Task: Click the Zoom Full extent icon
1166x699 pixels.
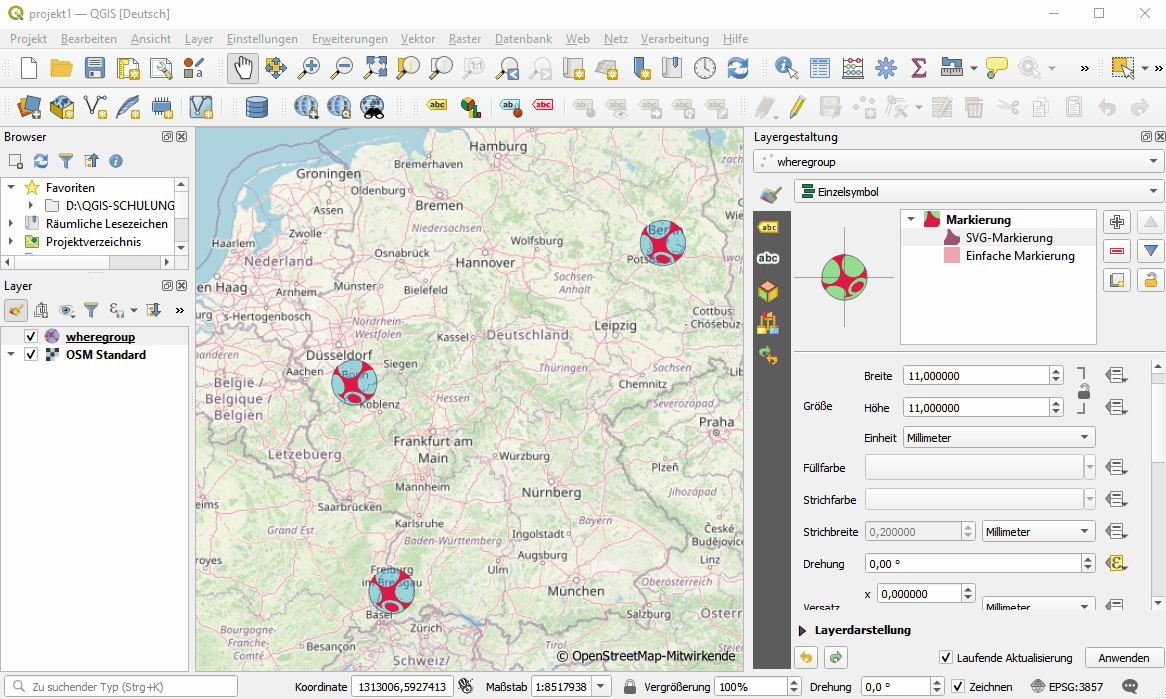Action: point(374,69)
